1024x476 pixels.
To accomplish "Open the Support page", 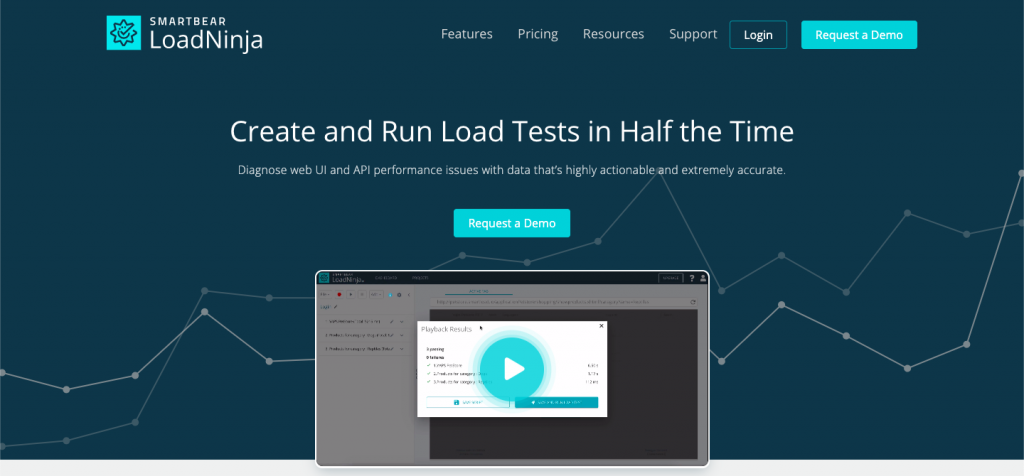I will point(693,34).
